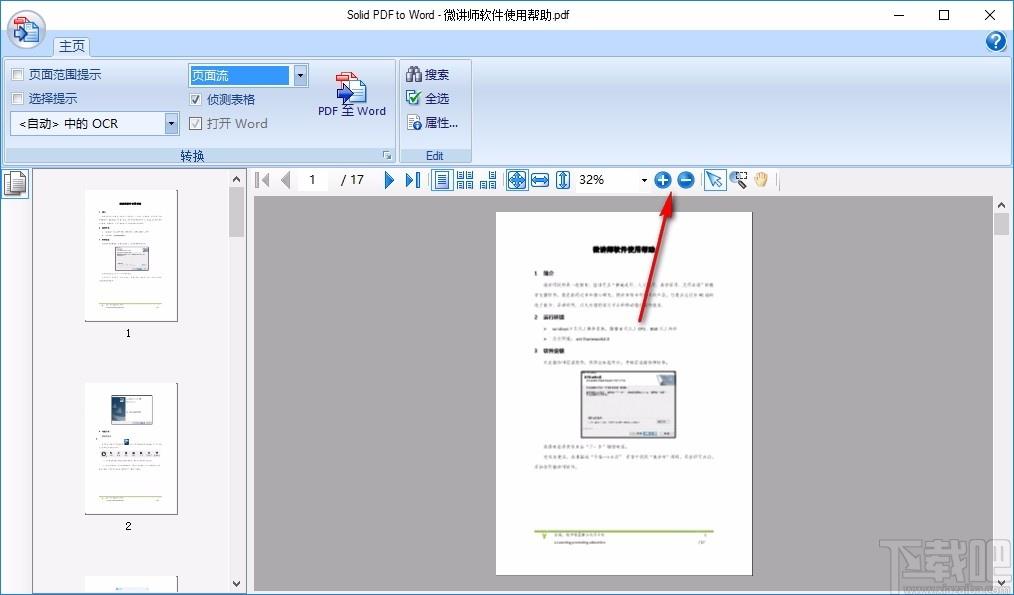1014x595 pixels.
Task: Select multi-page grid view layout
Action: [x=465, y=180]
